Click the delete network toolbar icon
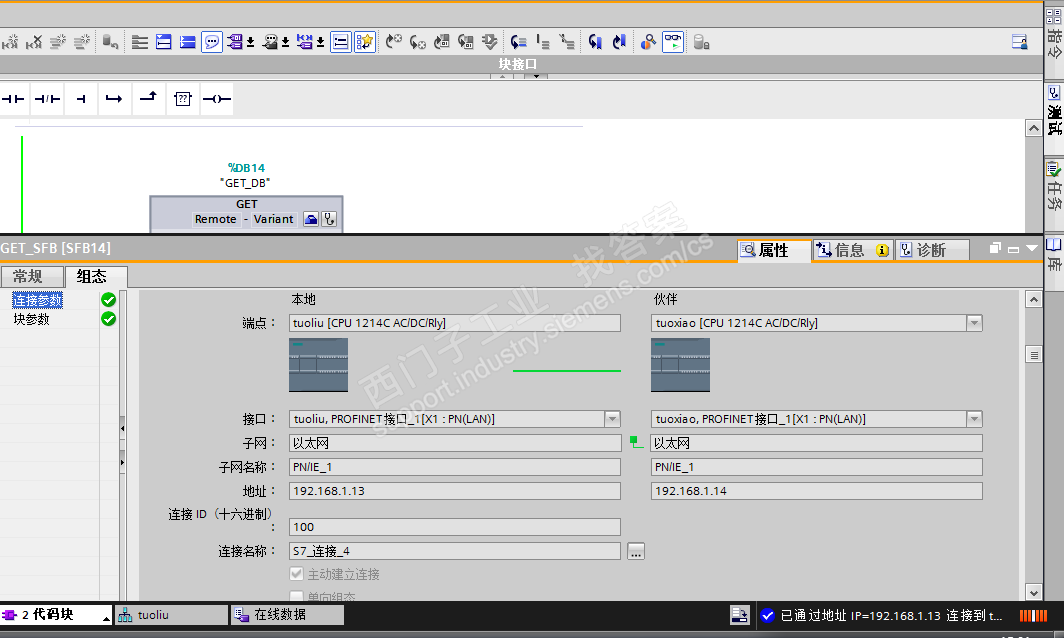The height and width of the screenshot is (638, 1064). tap(34, 42)
